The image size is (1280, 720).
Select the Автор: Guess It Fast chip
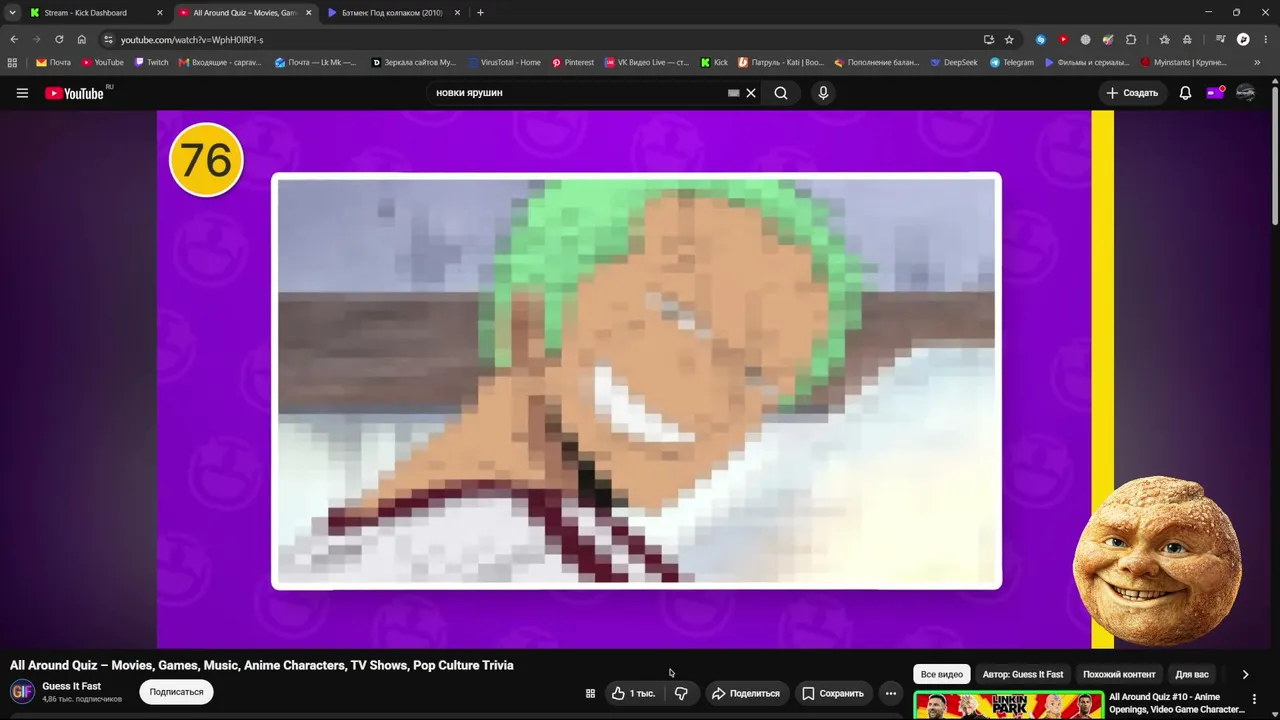pos(1023,674)
